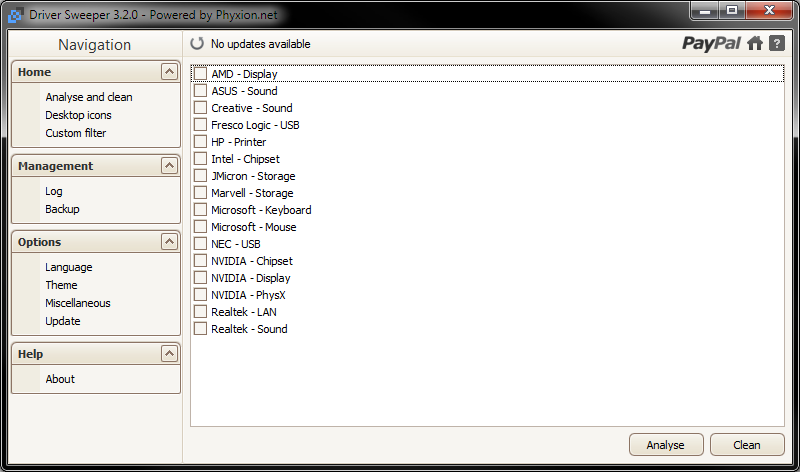Tick the Creative - Sound checkbox

point(201,108)
